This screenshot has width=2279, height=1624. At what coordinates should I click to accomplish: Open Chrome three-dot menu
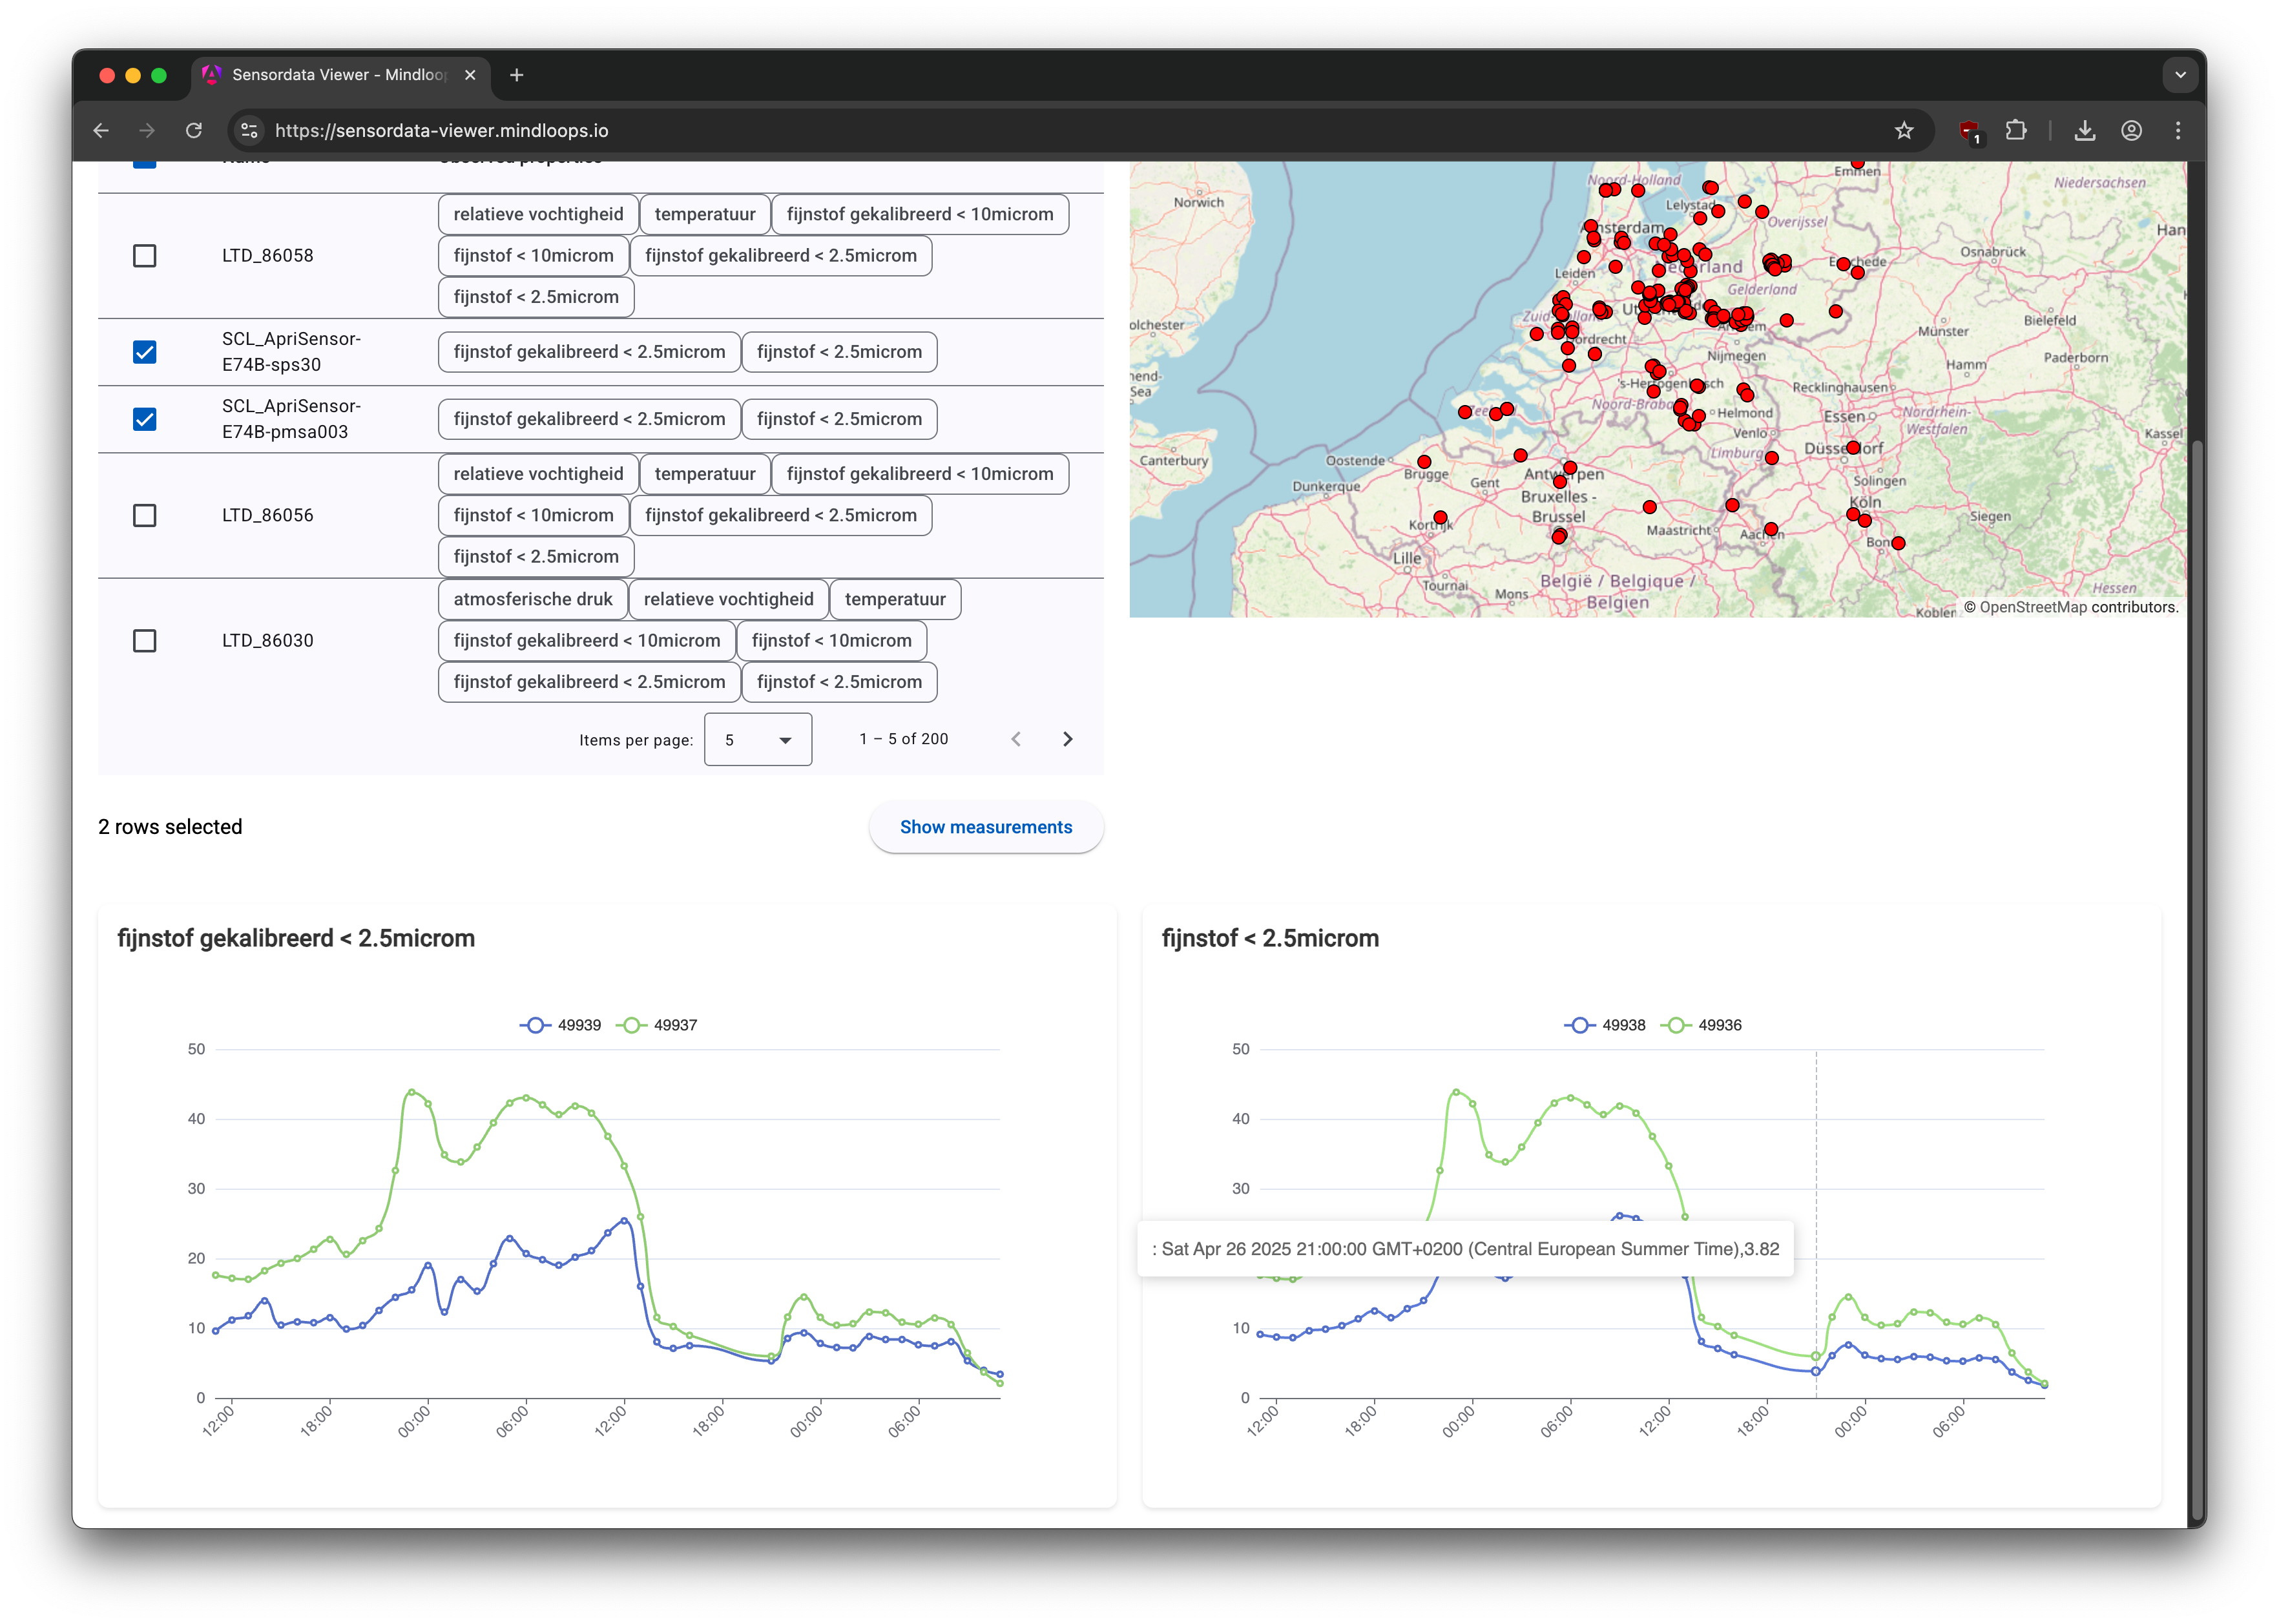[2178, 131]
